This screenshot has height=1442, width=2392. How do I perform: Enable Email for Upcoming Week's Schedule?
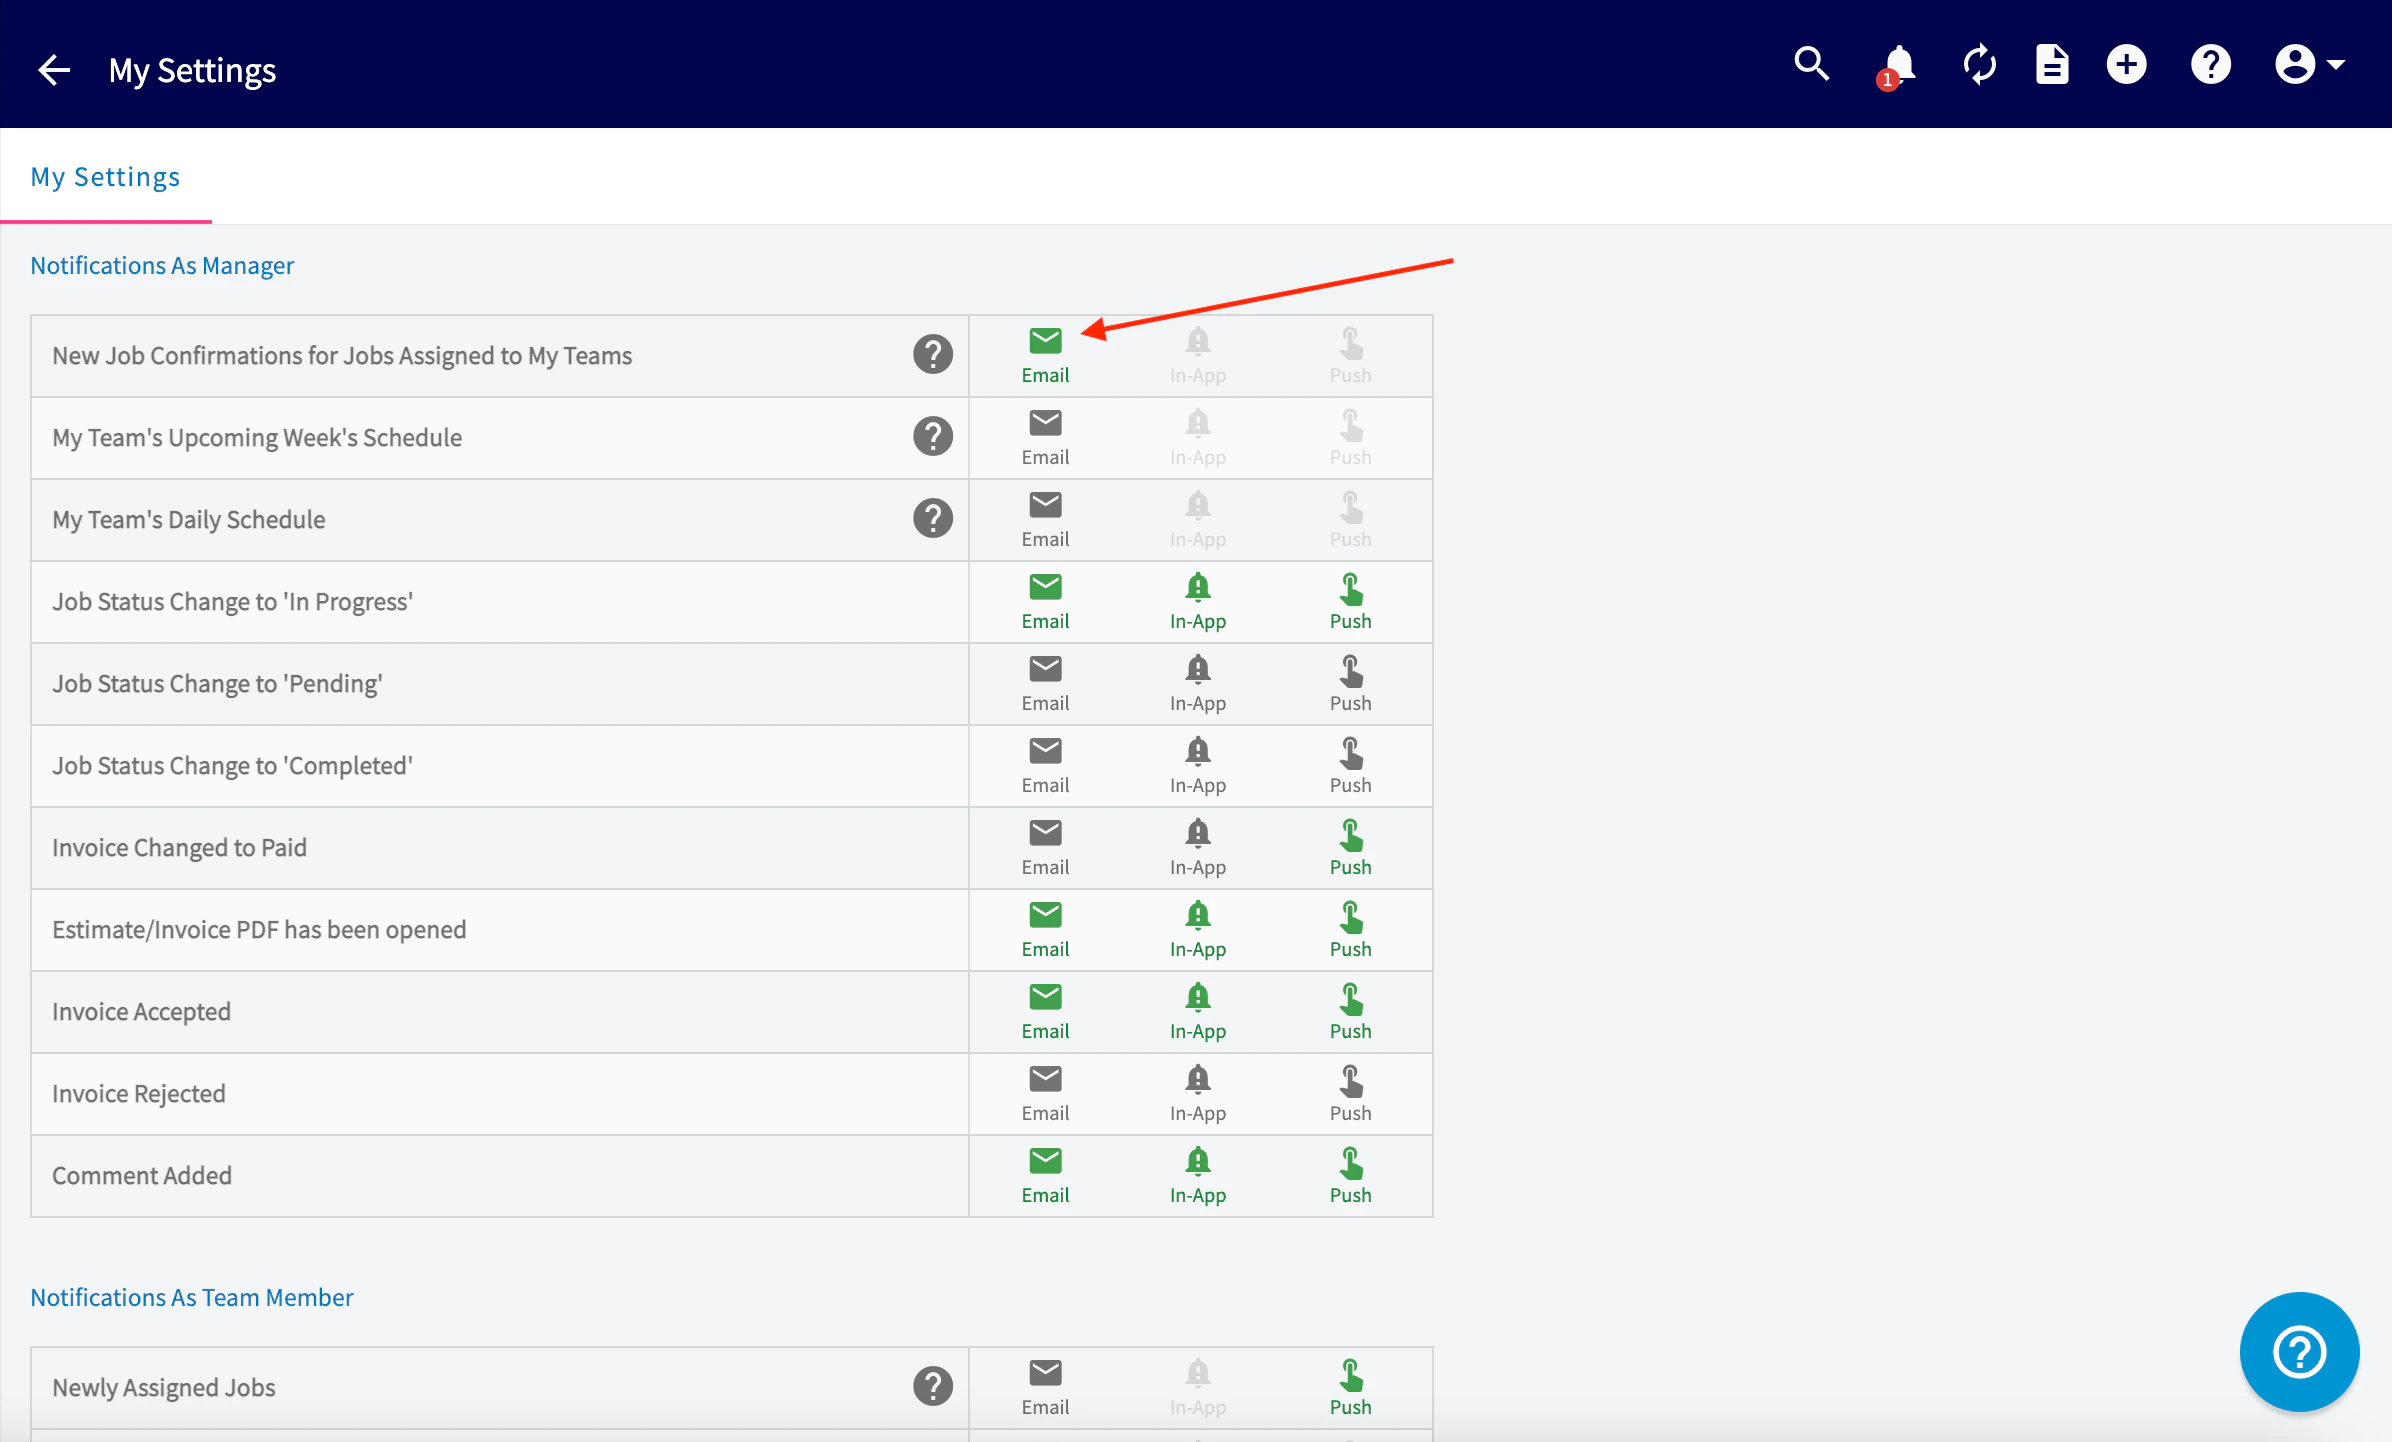[x=1045, y=438]
